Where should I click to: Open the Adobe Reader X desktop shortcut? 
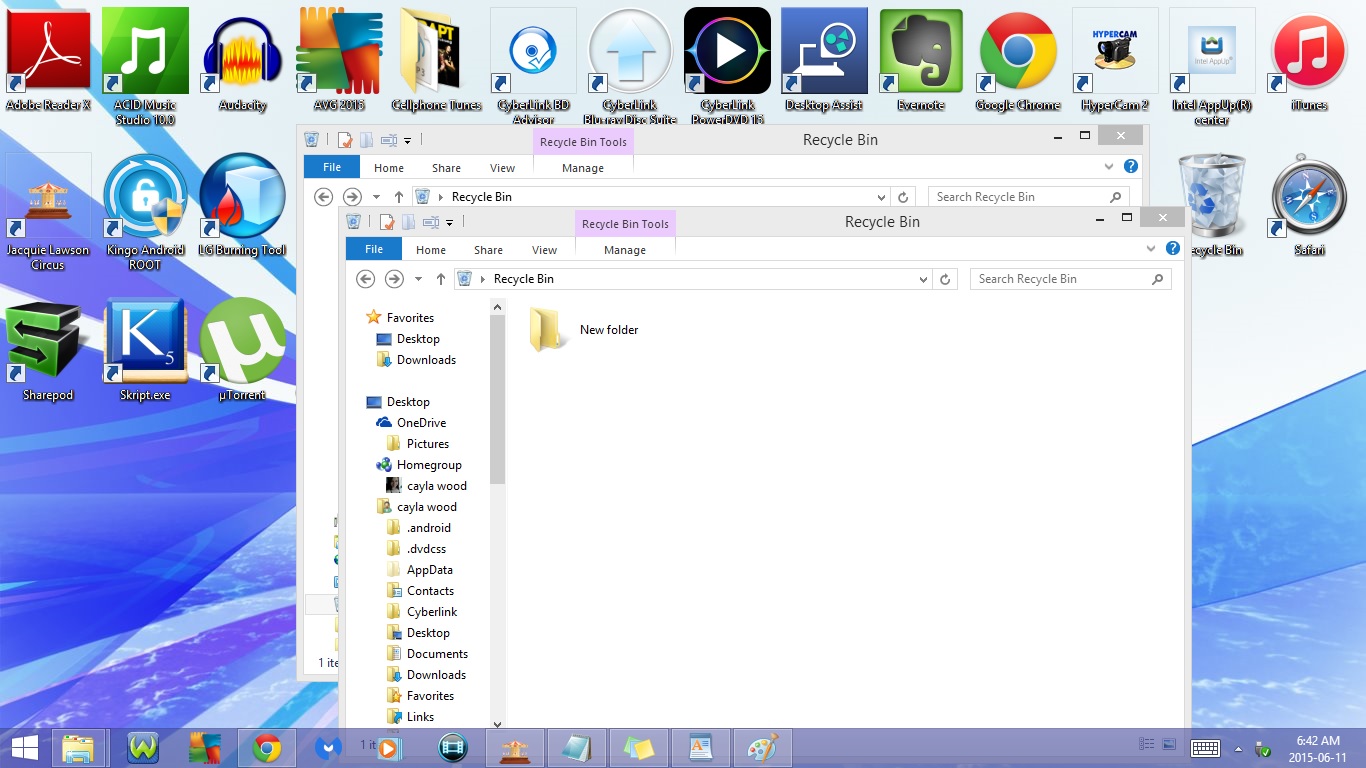[x=48, y=60]
